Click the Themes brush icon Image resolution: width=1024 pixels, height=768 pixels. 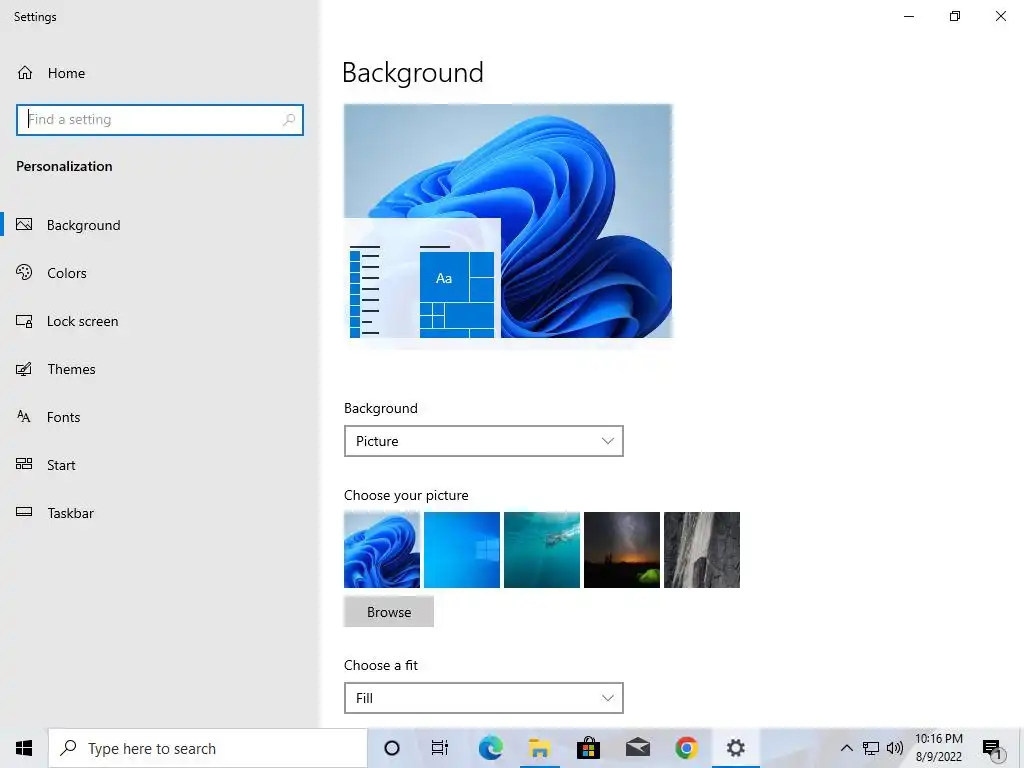(24, 369)
